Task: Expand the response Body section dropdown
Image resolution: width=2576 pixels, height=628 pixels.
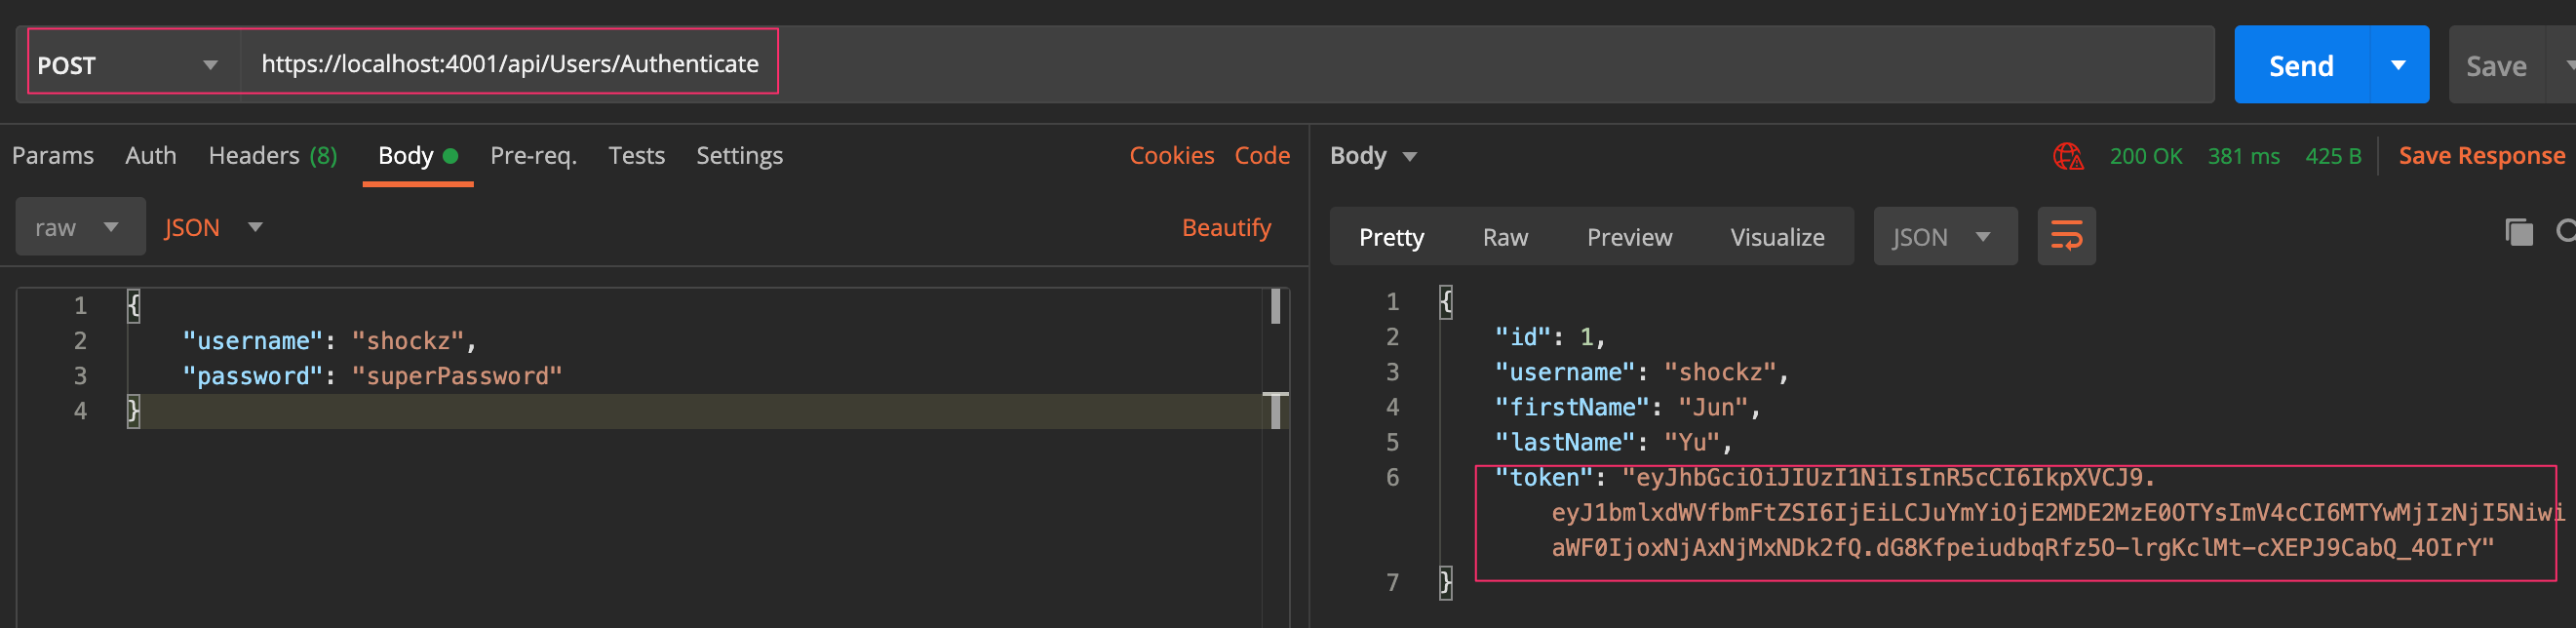Action: point(1373,156)
